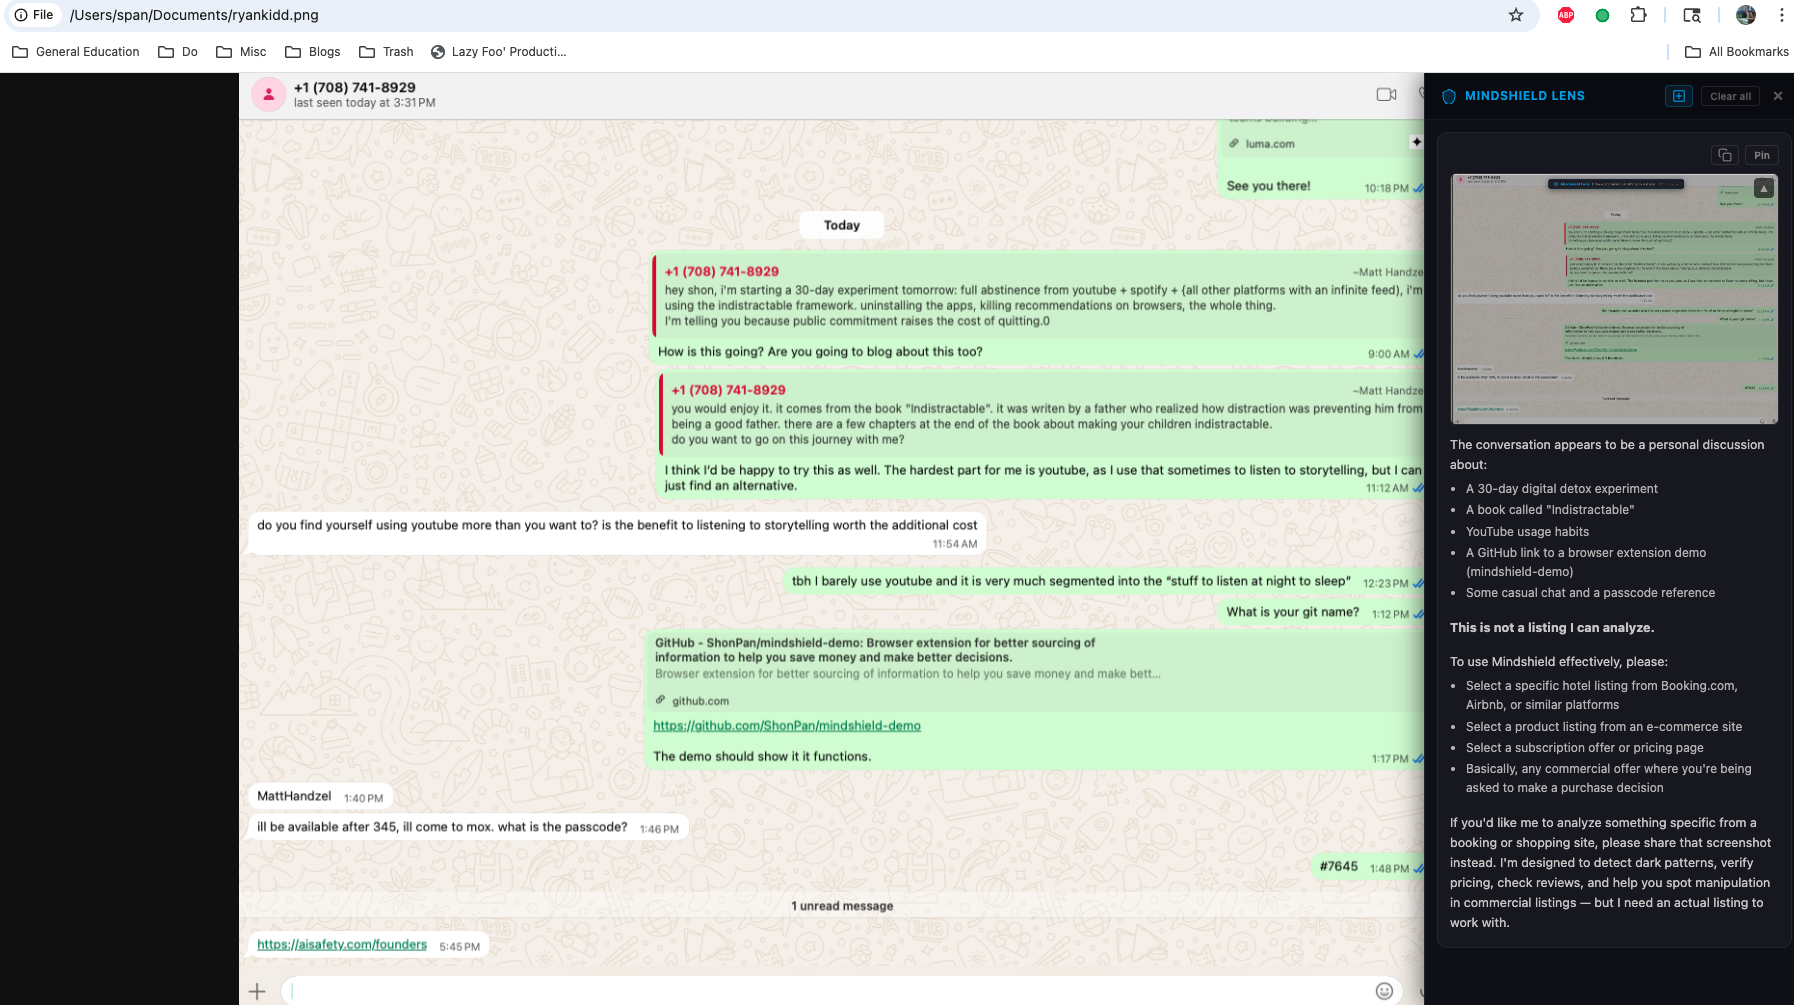
Task: Open the aisafety.com/founders link
Action: 342,944
